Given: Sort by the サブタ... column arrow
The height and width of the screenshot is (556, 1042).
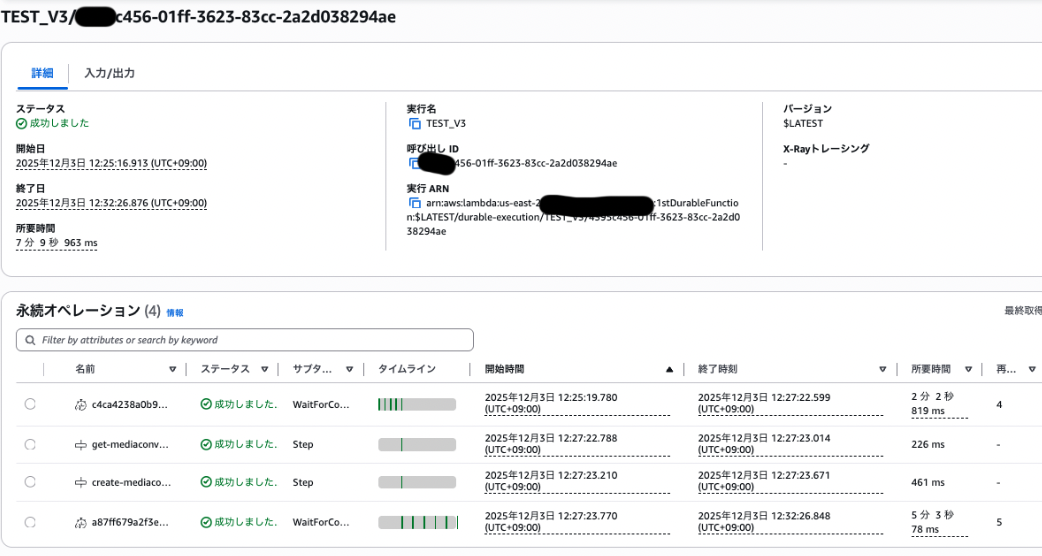Looking at the screenshot, I should (350, 369).
